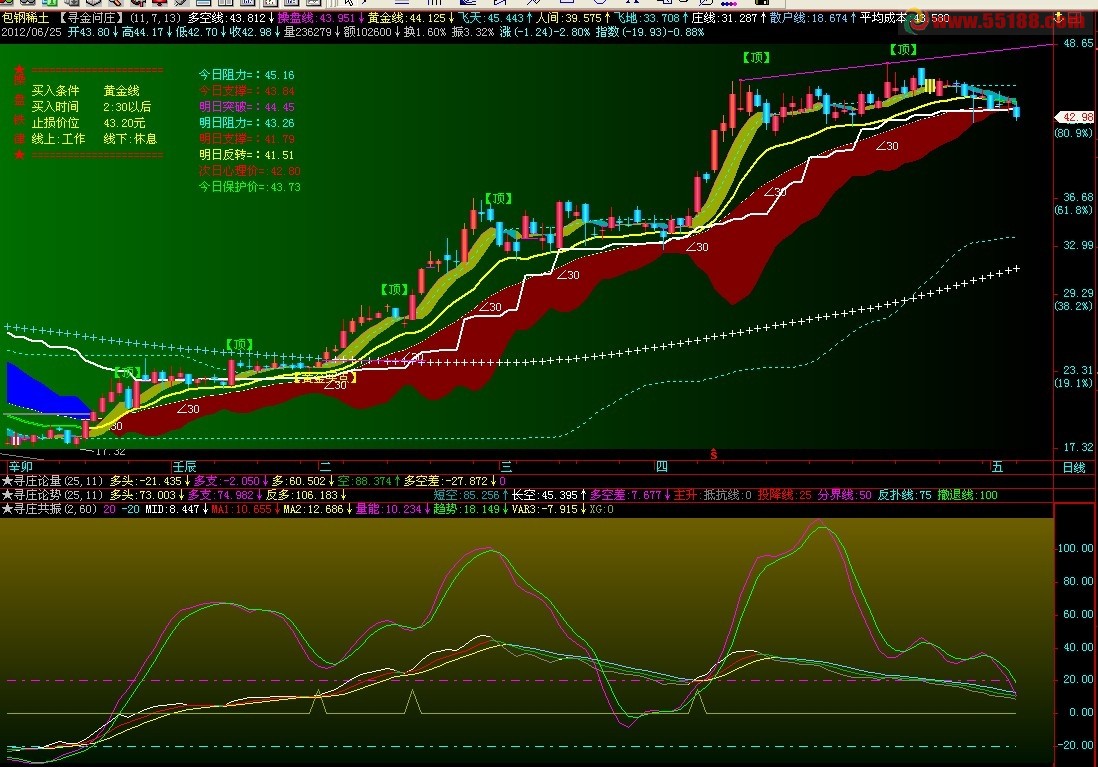Click the yellow 黄金坐台 chart marker
This screenshot has width=1098, height=767.
(325, 378)
